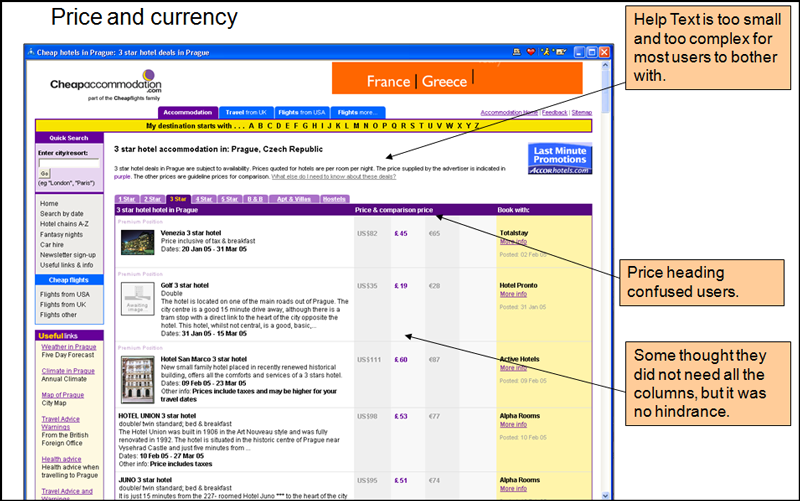Open Travel Advice Warnings link above Foreign Office
This screenshot has width=800, height=501.
pos(61,423)
